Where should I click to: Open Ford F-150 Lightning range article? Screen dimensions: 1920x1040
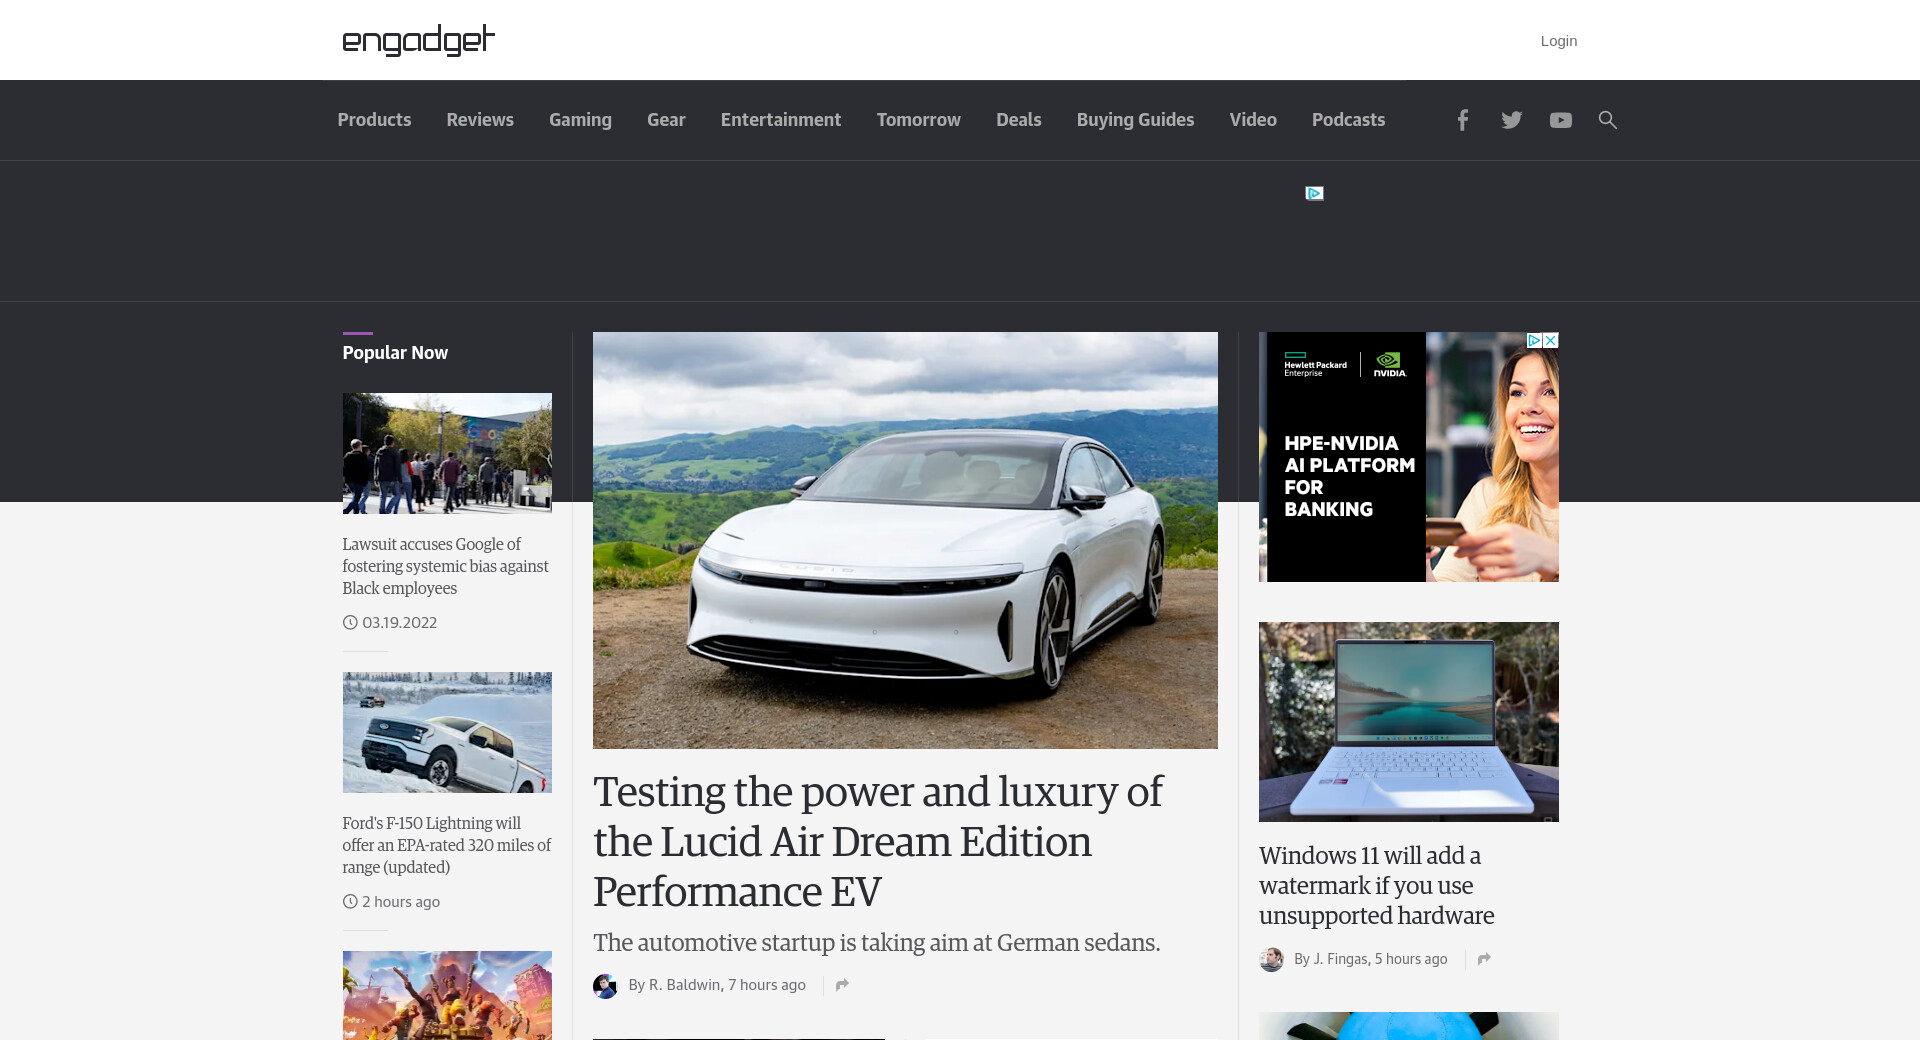(x=447, y=845)
